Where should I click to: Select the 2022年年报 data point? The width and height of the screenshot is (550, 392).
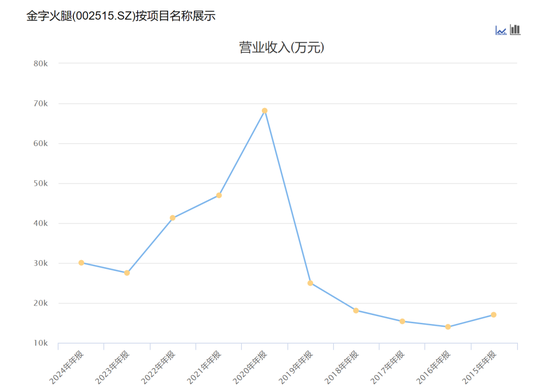pos(173,218)
